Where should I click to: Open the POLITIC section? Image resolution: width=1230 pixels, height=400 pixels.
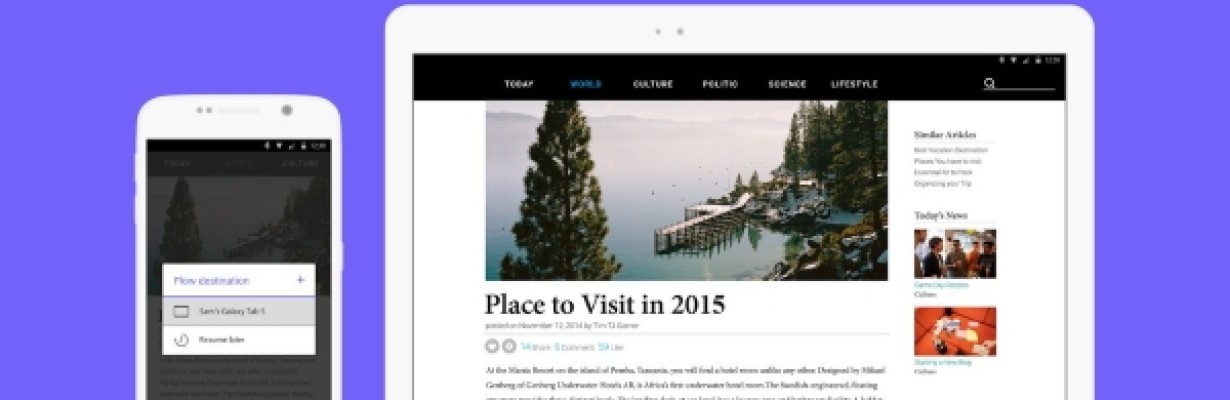click(x=720, y=84)
